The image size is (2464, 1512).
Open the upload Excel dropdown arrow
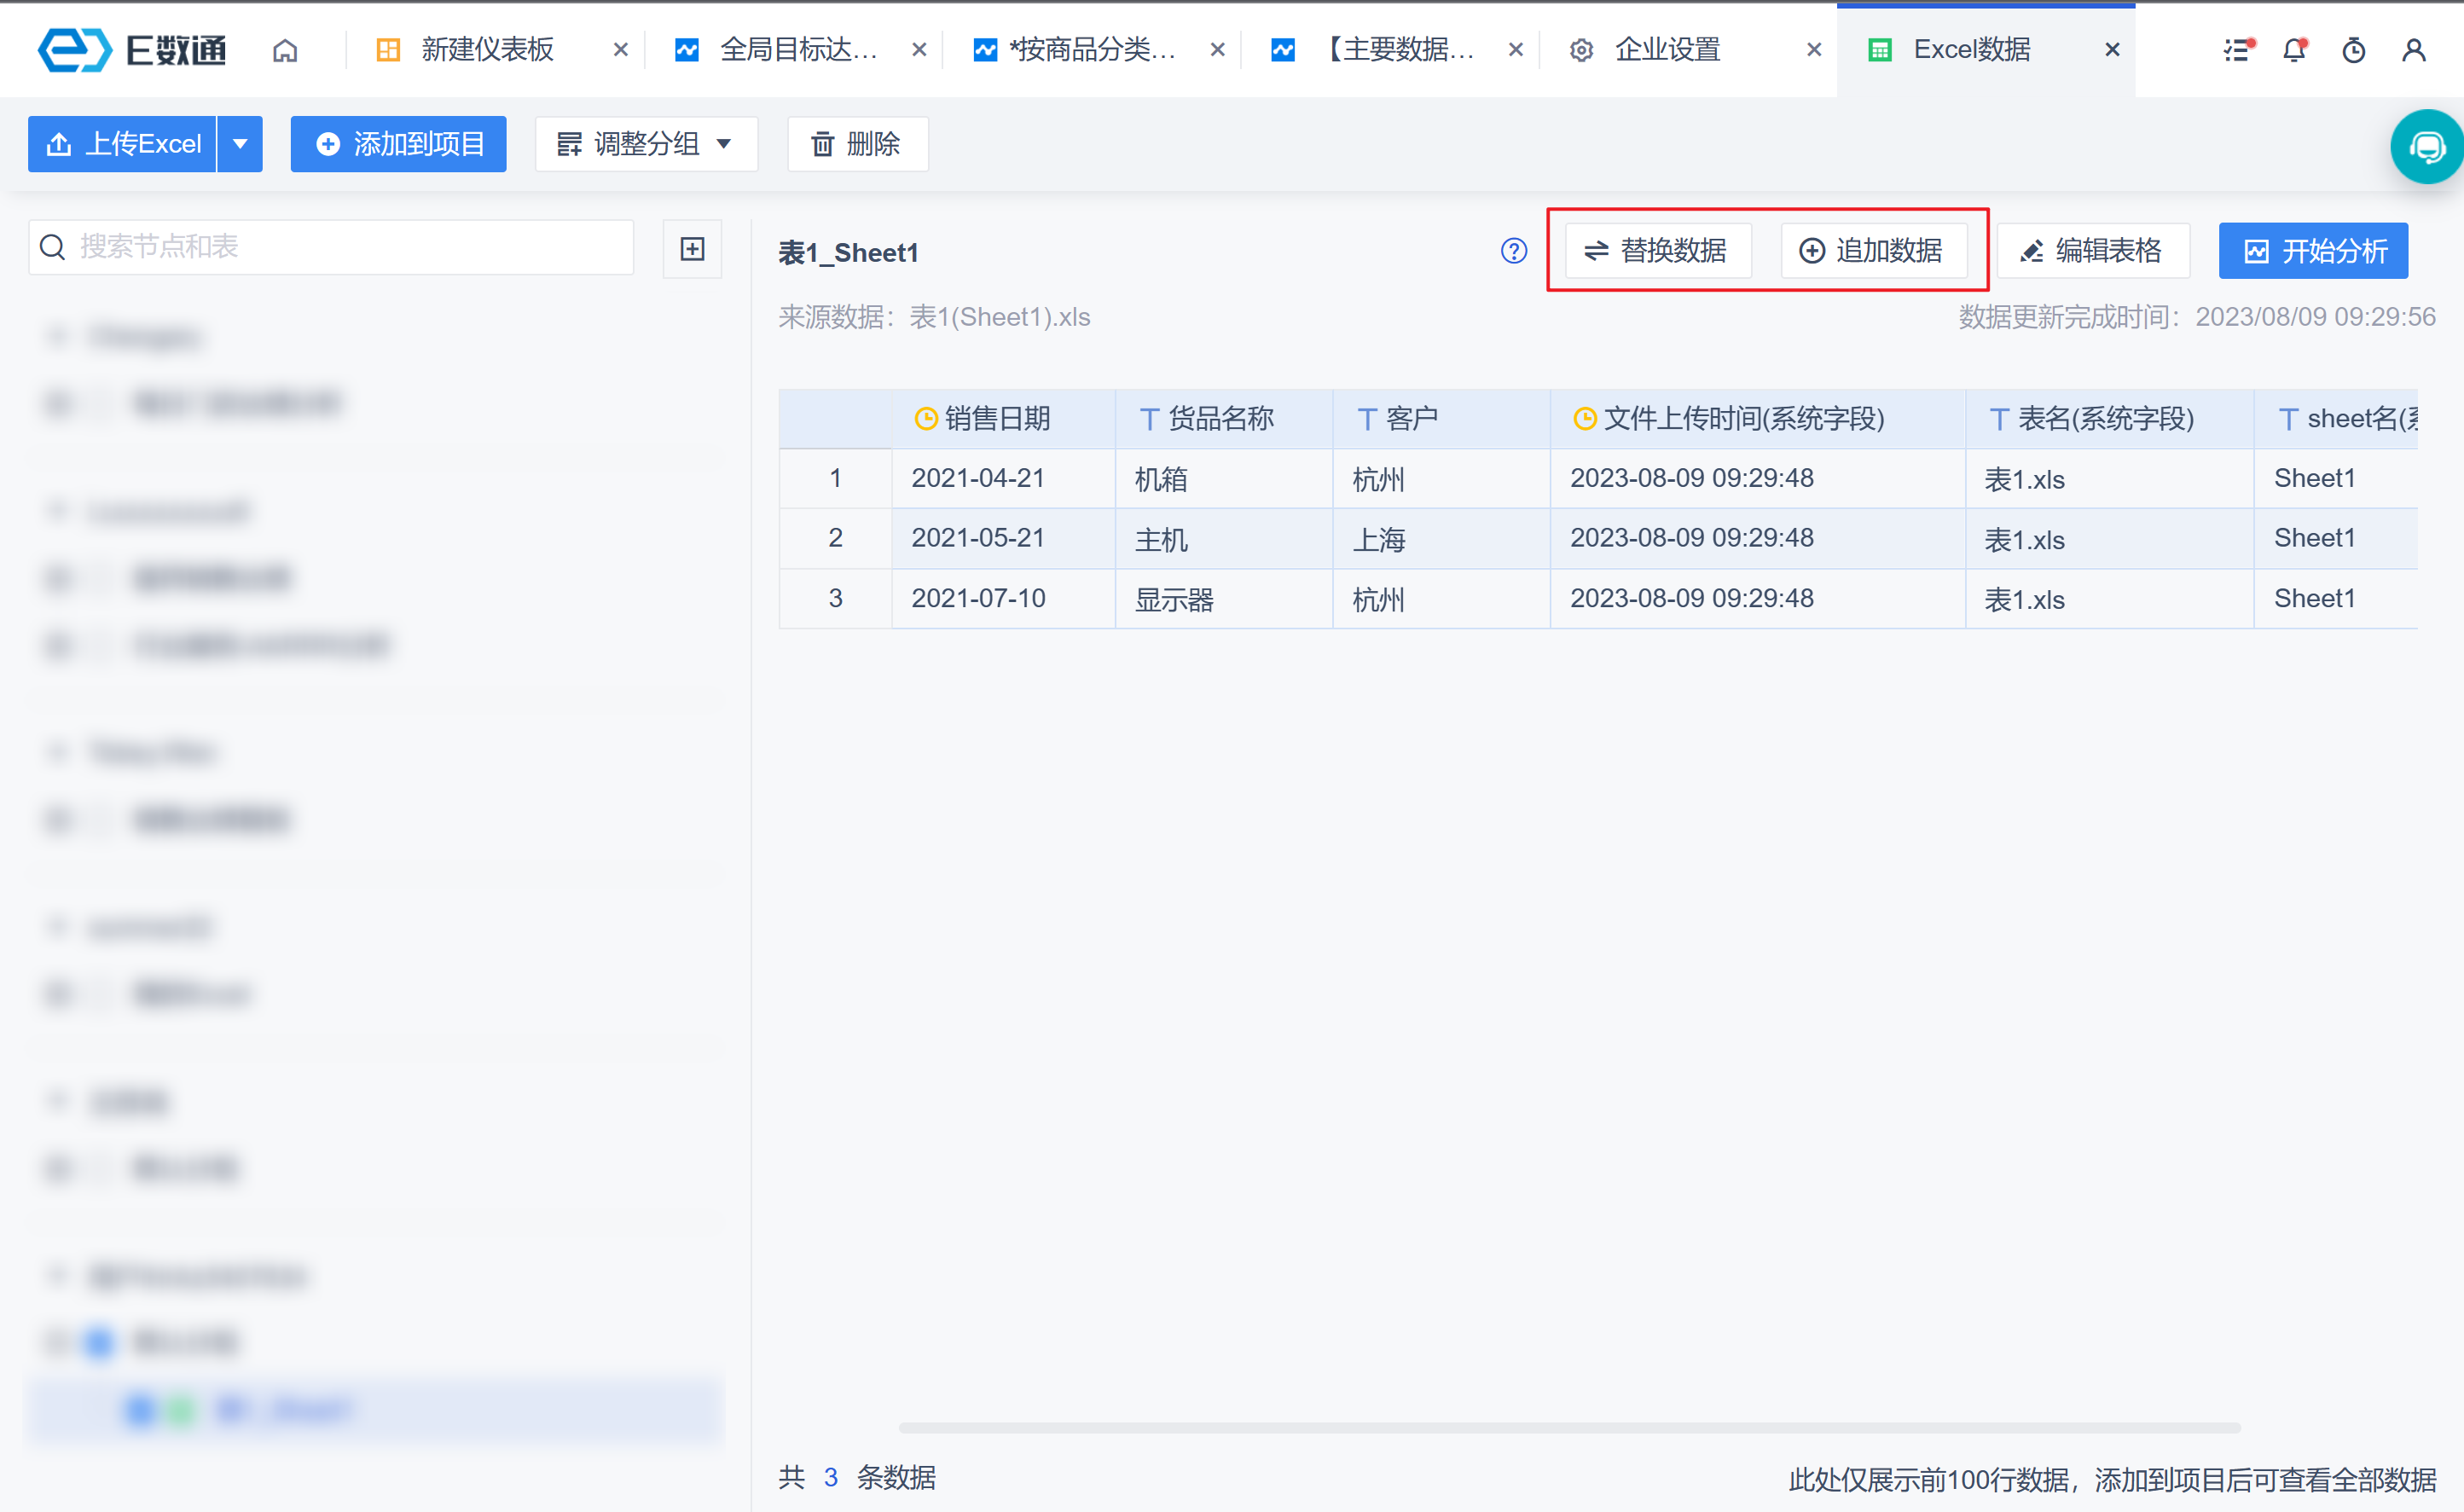pos(240,144)
